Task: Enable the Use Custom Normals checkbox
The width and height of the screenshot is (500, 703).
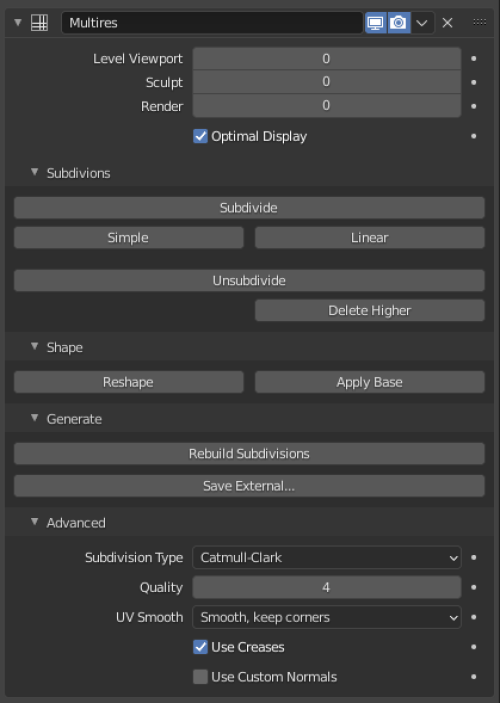Action: click(200, 677)
